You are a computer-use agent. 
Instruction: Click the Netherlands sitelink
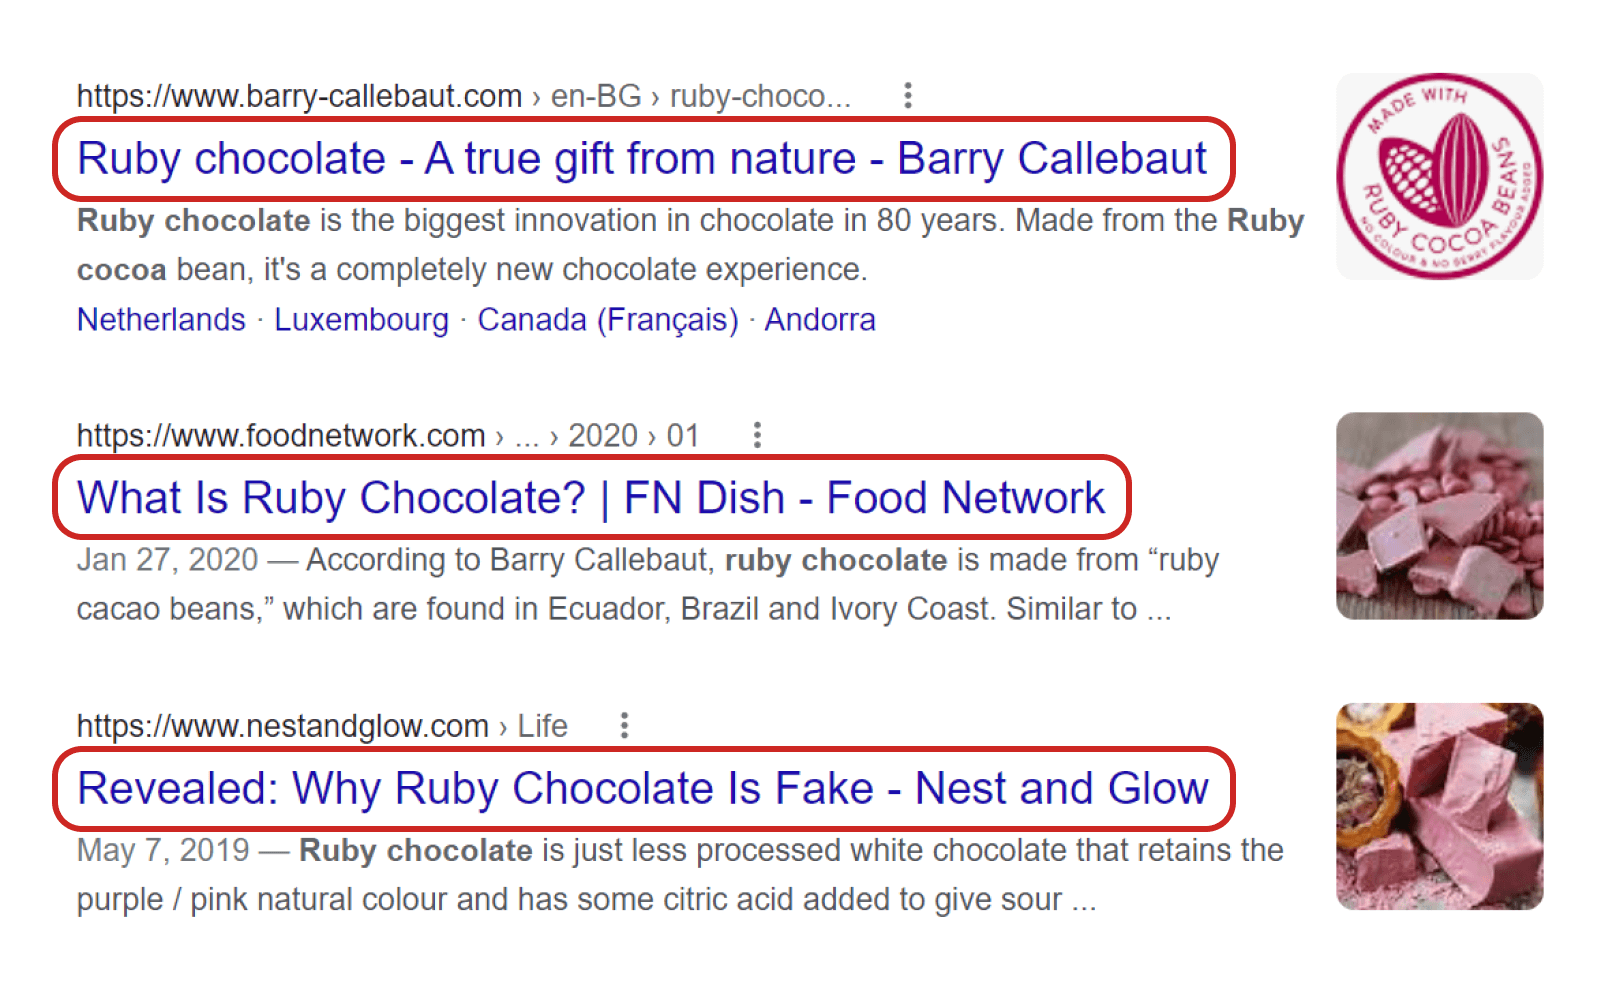[161, 320]
